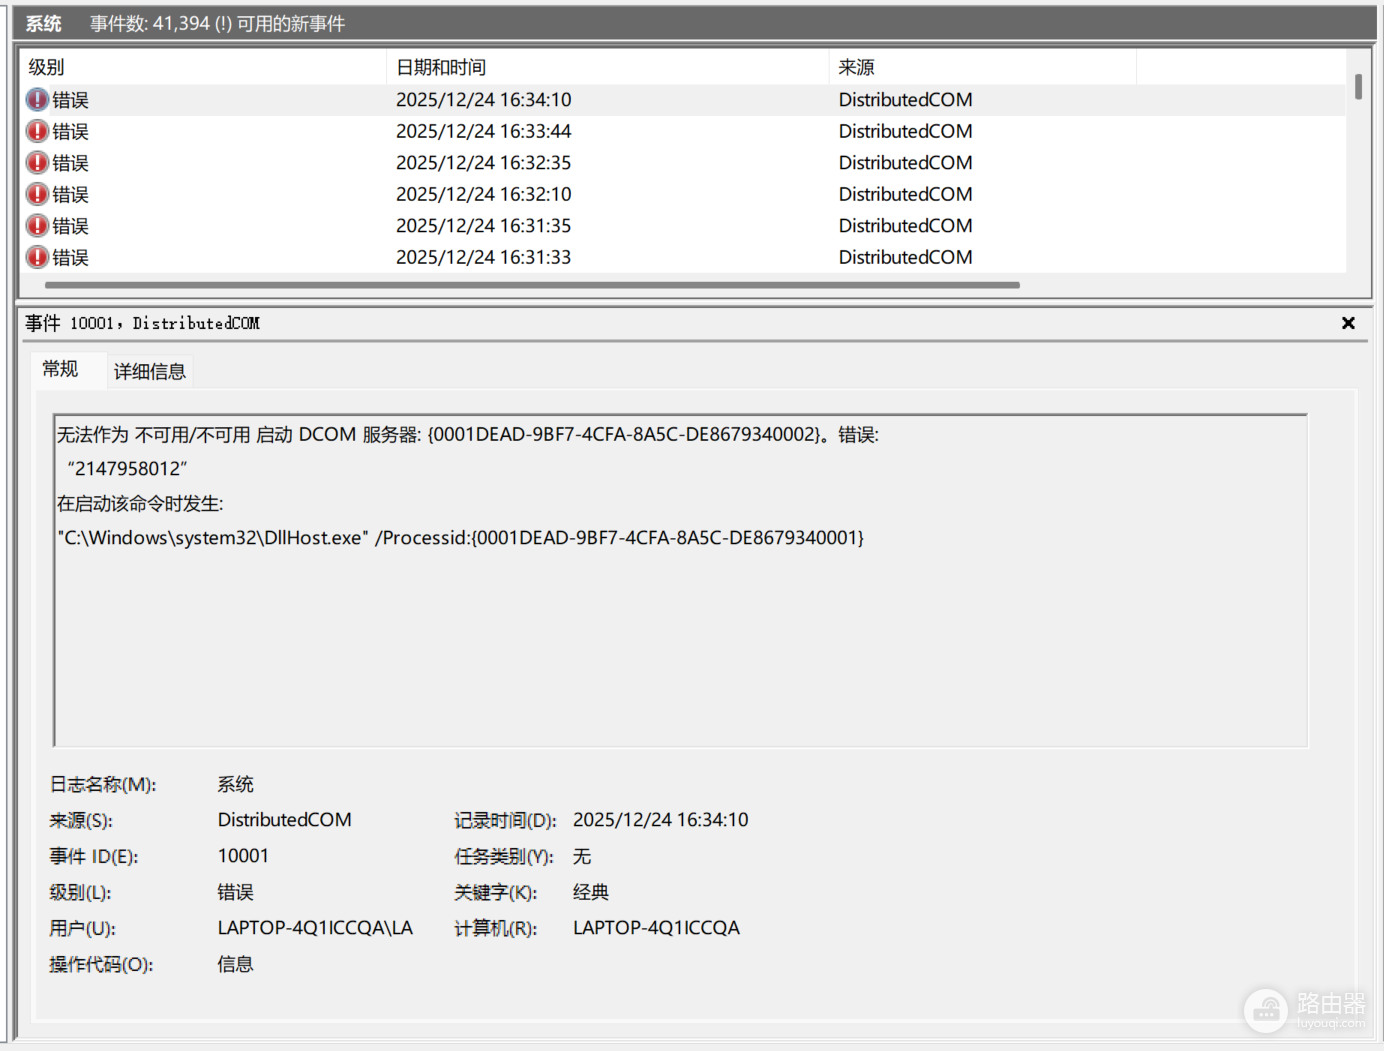Select the event row dated 16:33:44
This screenshot has width=1384, height=1051.
tap(683, 131)
